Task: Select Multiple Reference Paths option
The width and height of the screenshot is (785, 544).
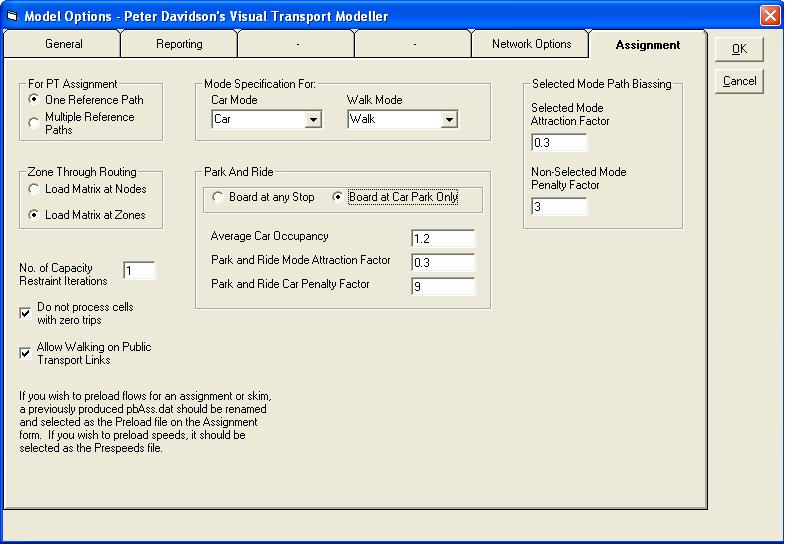Action: click(x=35, y=123)
